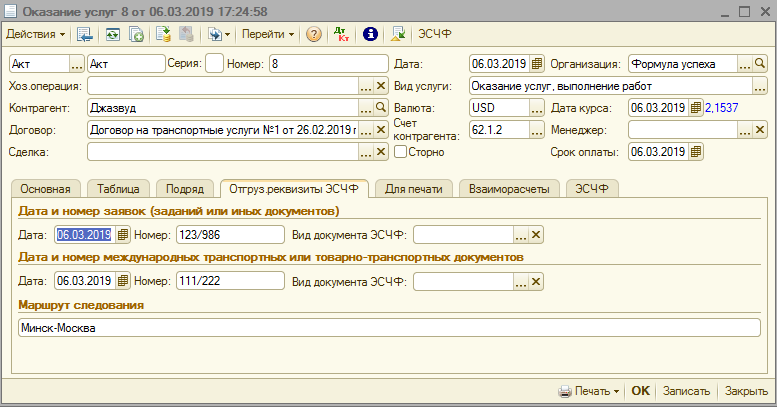Click the copy document icon with plus
Viewport: 777px width, 407px height.
tap(136, 34)
